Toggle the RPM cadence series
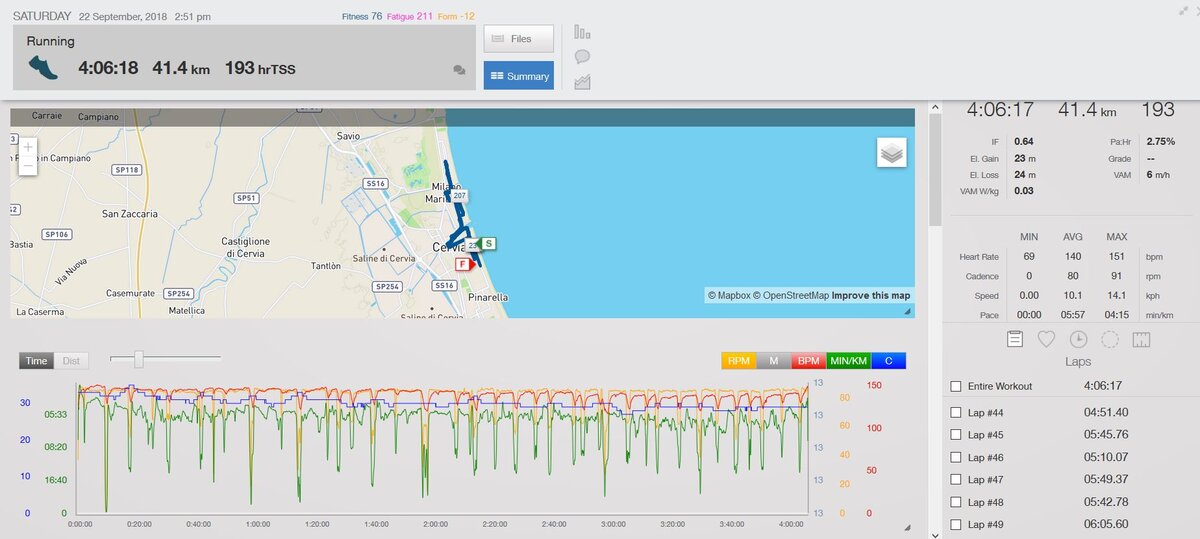The image size is (1200, 539). pyautogui.click(x=739, y=361)
